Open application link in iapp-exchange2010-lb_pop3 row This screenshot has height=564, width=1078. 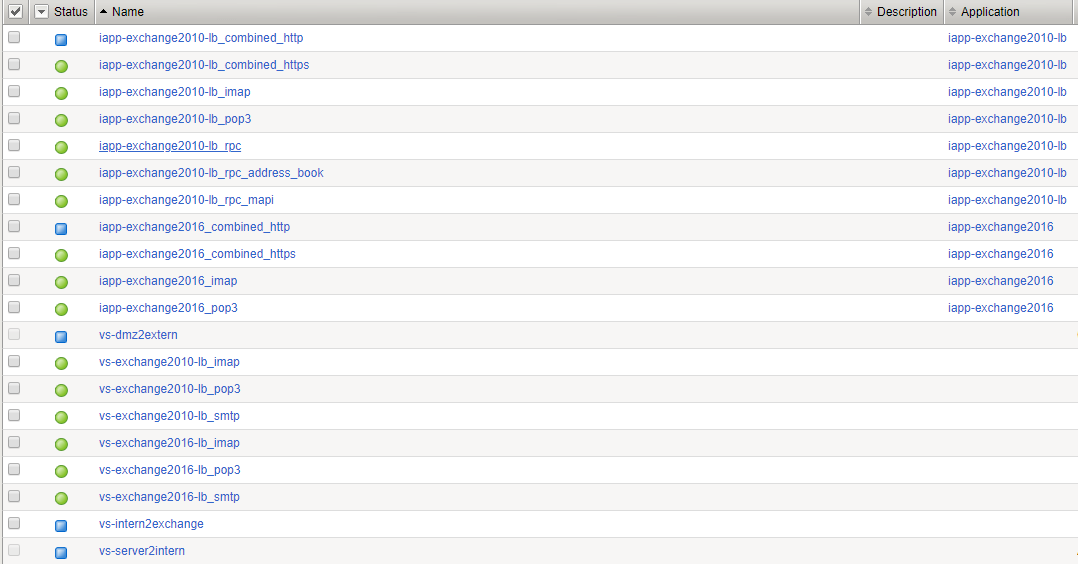[x=1007, y=119]
